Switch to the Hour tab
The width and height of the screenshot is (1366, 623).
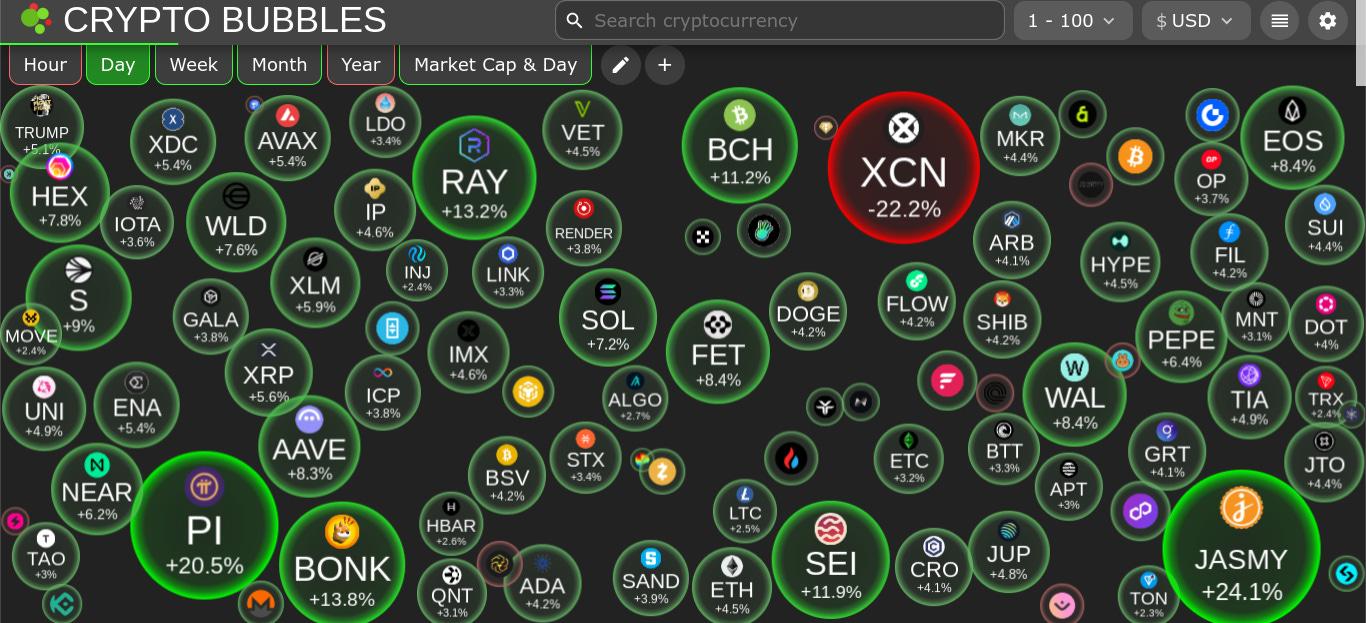click(x=45, y=65)
